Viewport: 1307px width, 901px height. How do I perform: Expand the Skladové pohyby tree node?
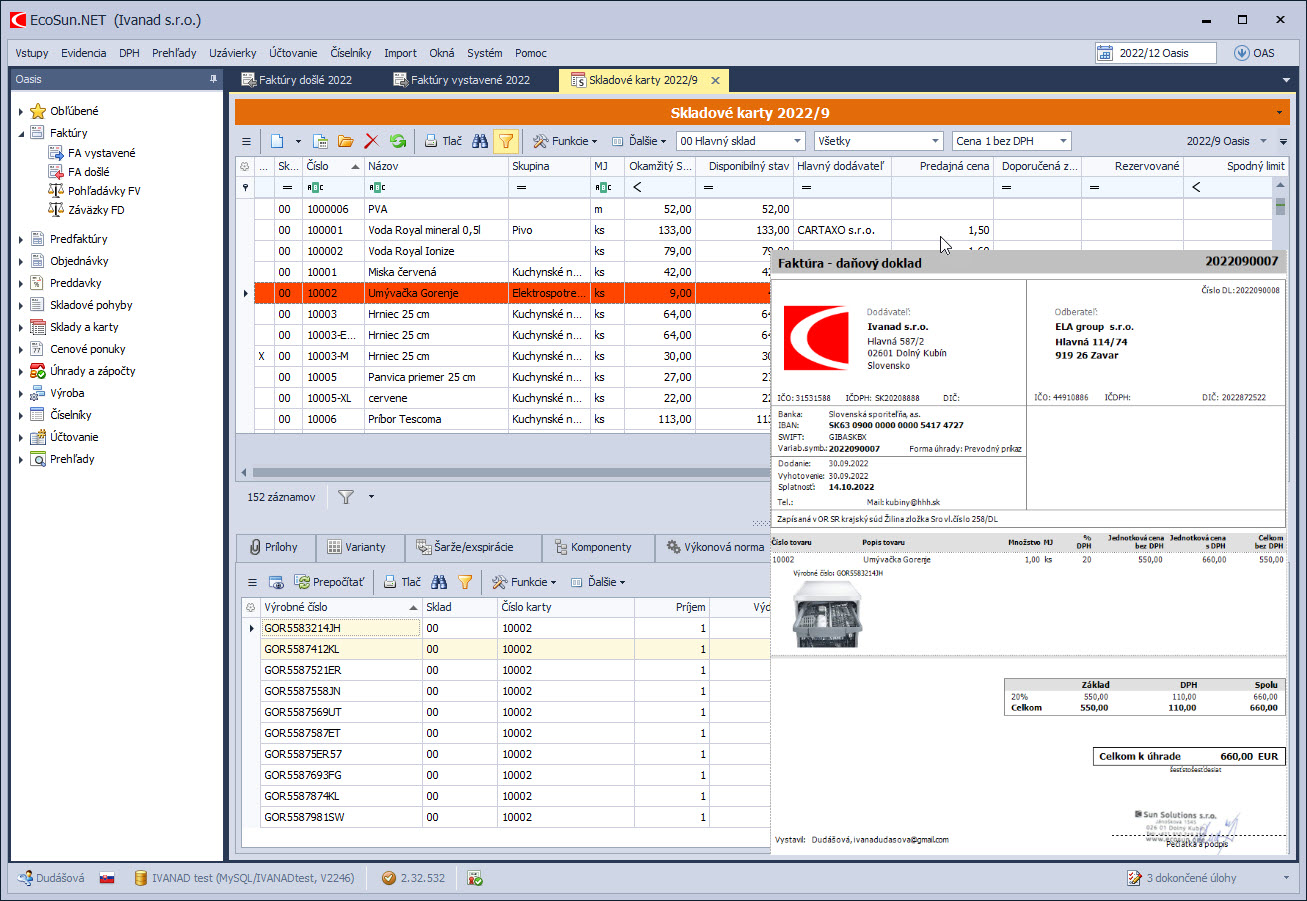pos(21,305)
